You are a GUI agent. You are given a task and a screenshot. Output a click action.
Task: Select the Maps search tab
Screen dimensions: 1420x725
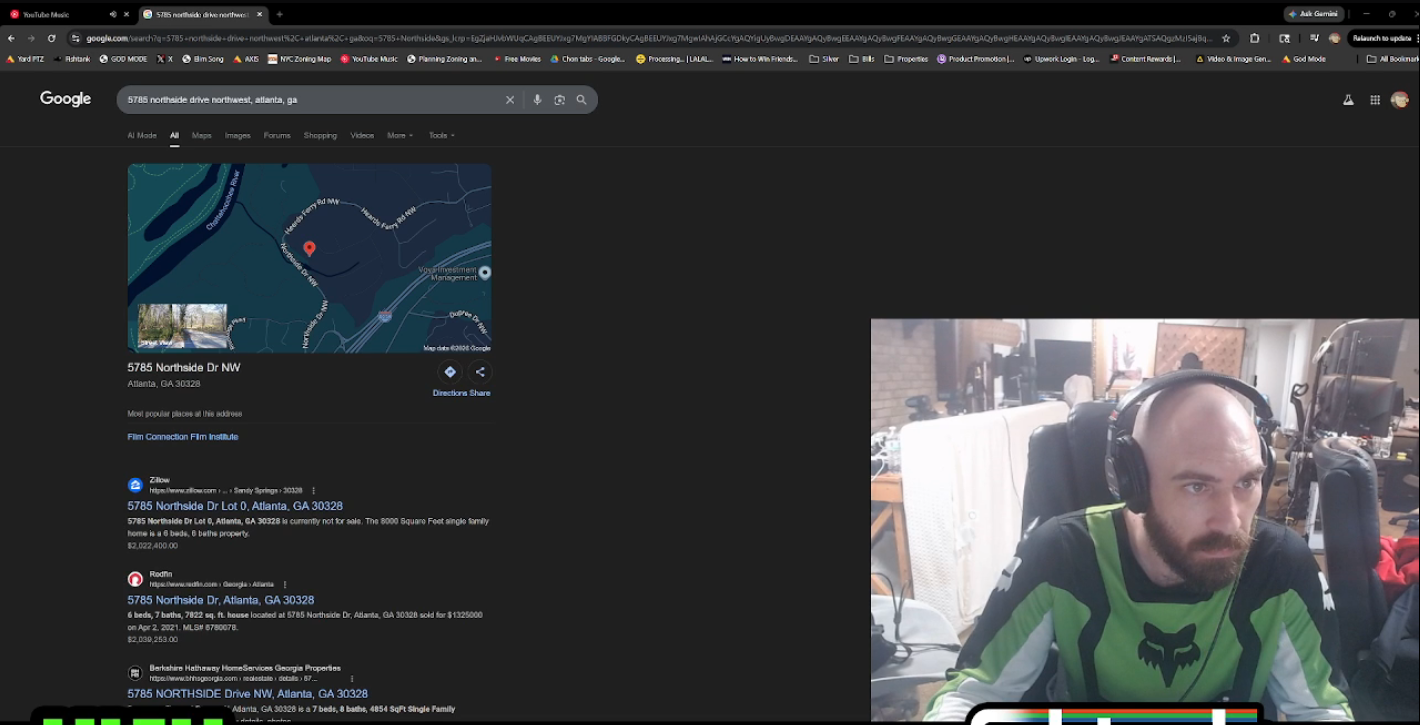tap(202, 135)
